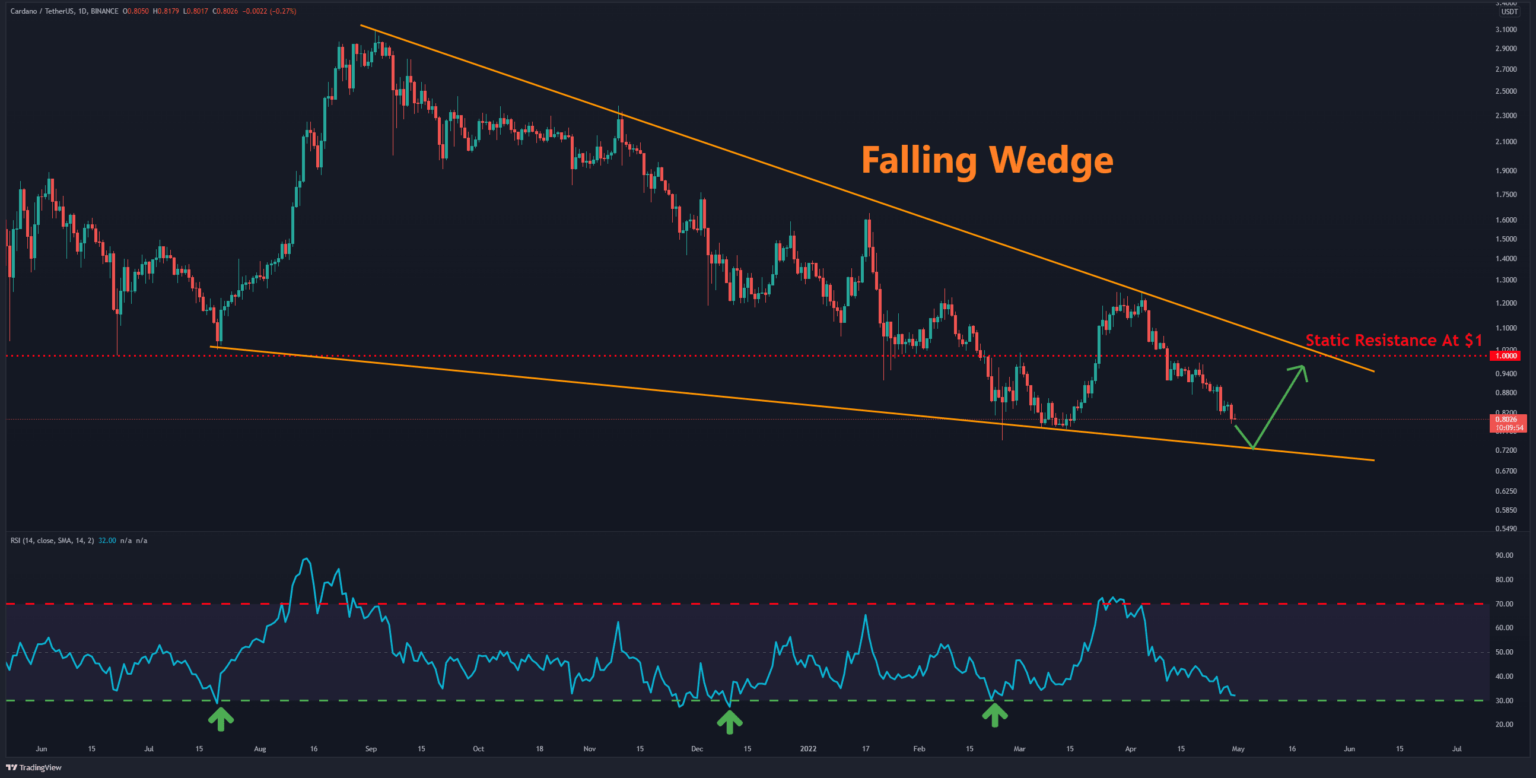Click the green RSI arrow near December
This screenshot has width=1536, height=778.
(730, 720)
